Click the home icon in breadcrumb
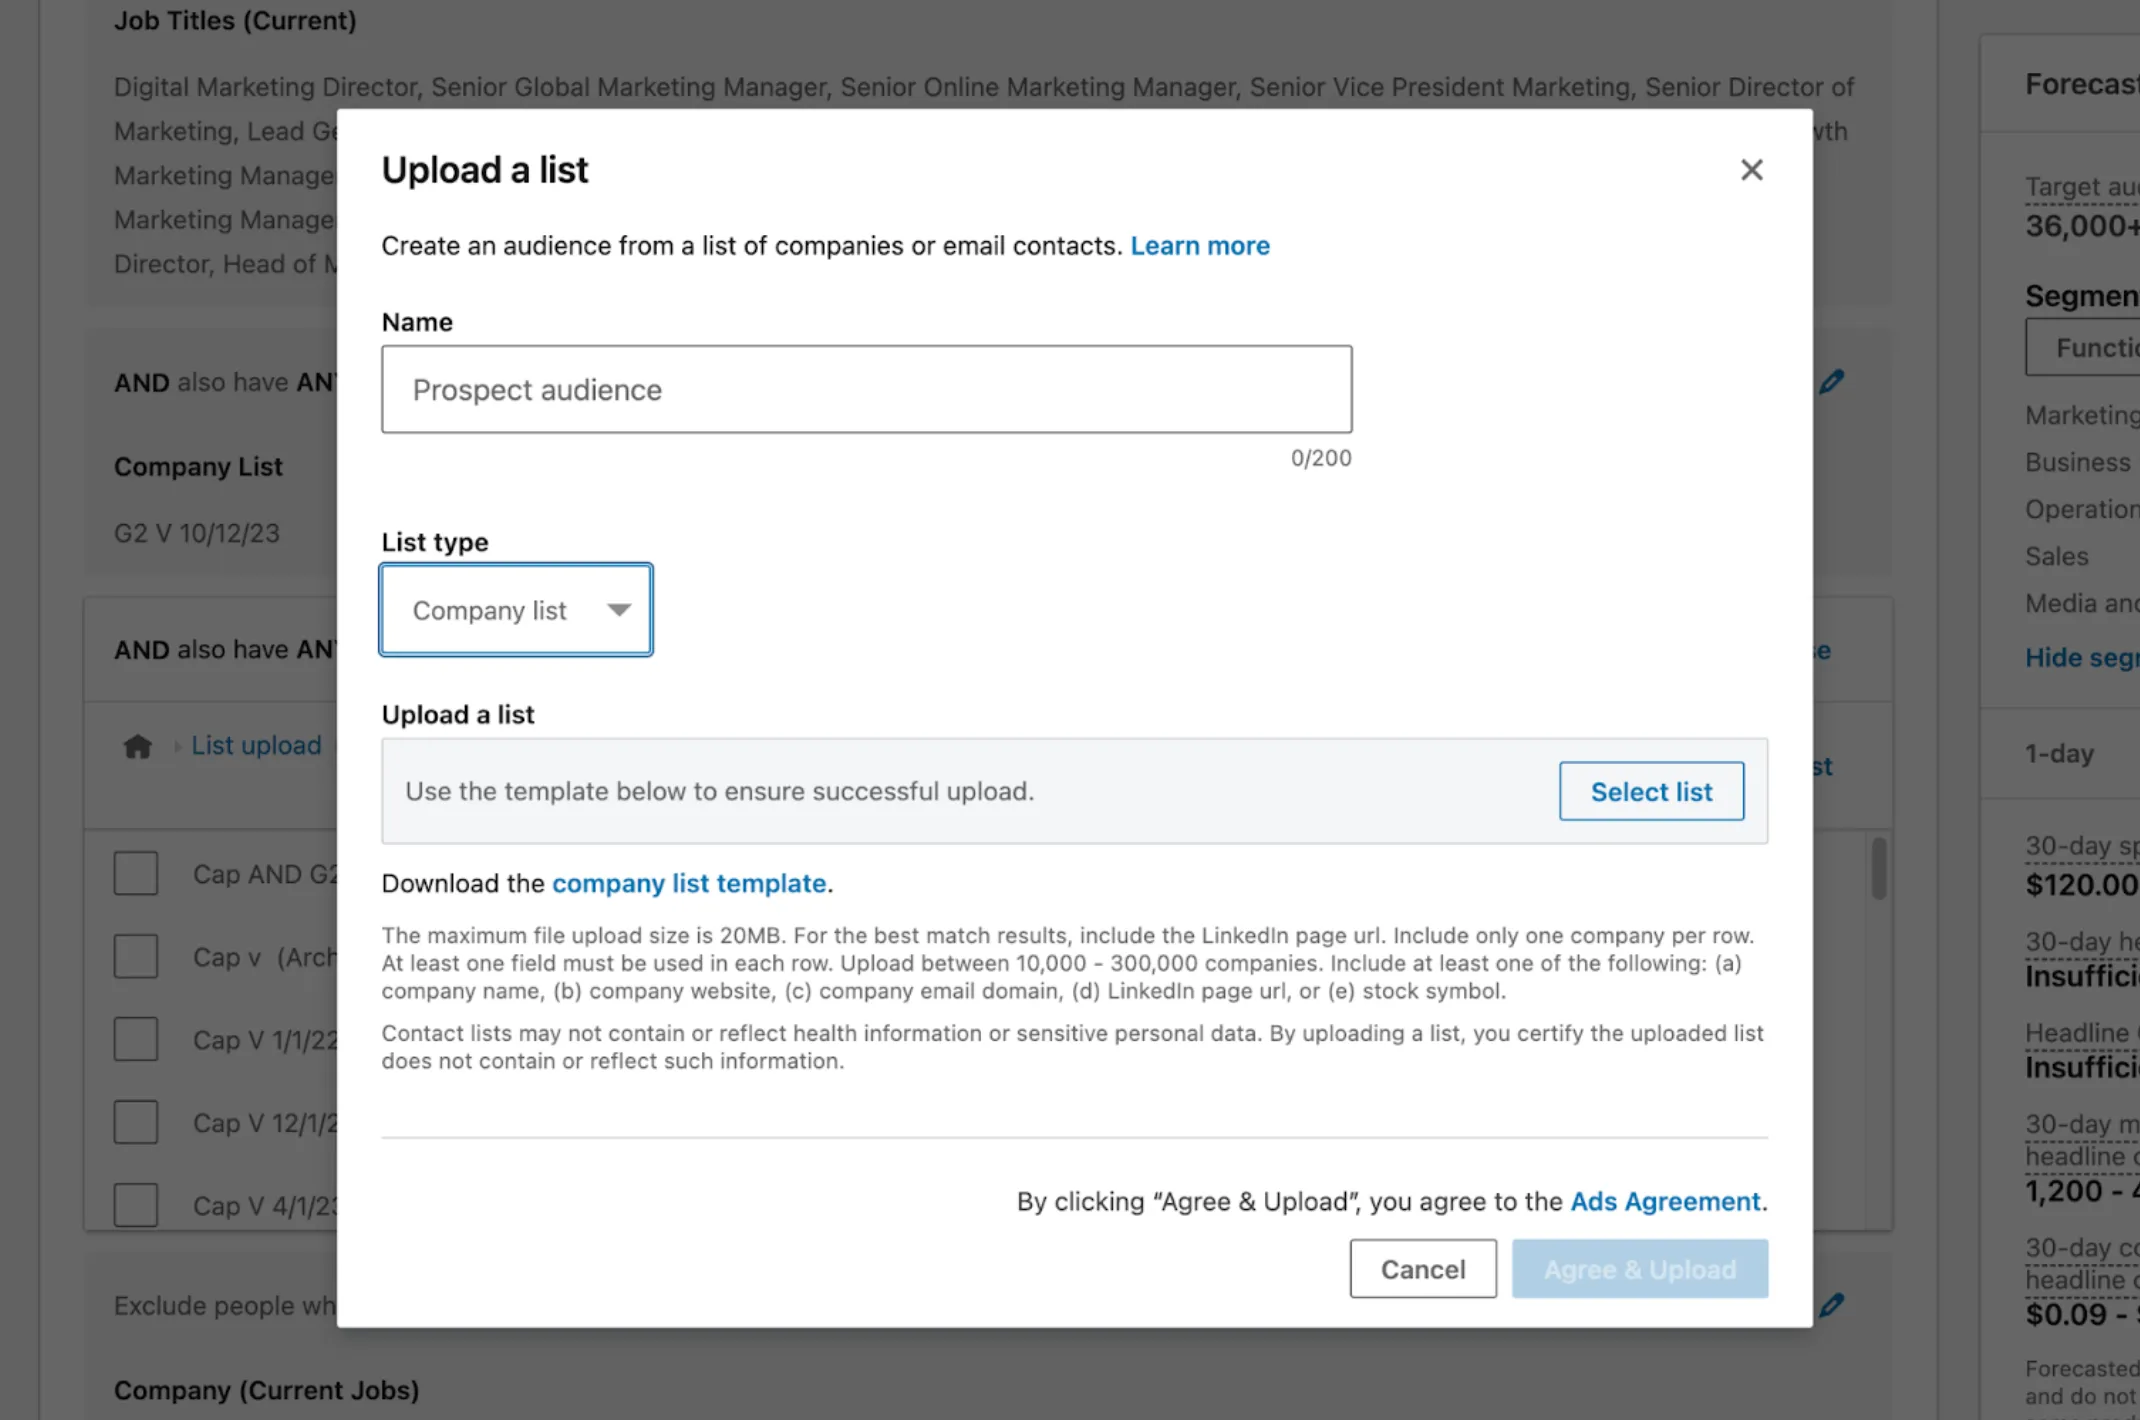Viewport: 2140px width, 1420px height. tap(138, 746)
